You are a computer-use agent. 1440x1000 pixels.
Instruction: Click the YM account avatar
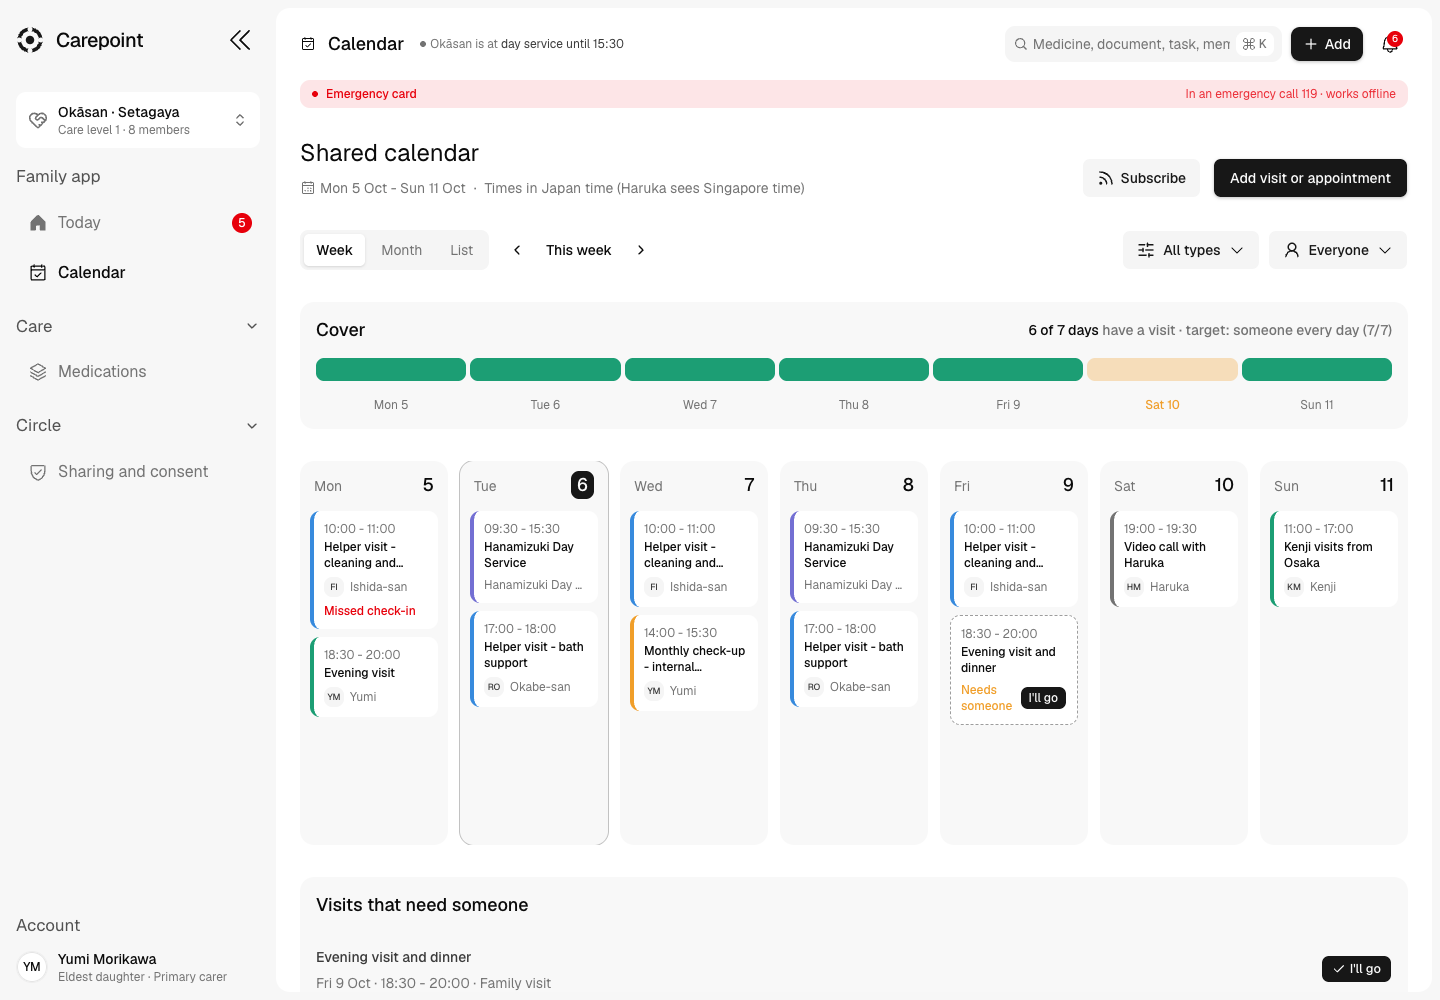click(x=32, y=967)
